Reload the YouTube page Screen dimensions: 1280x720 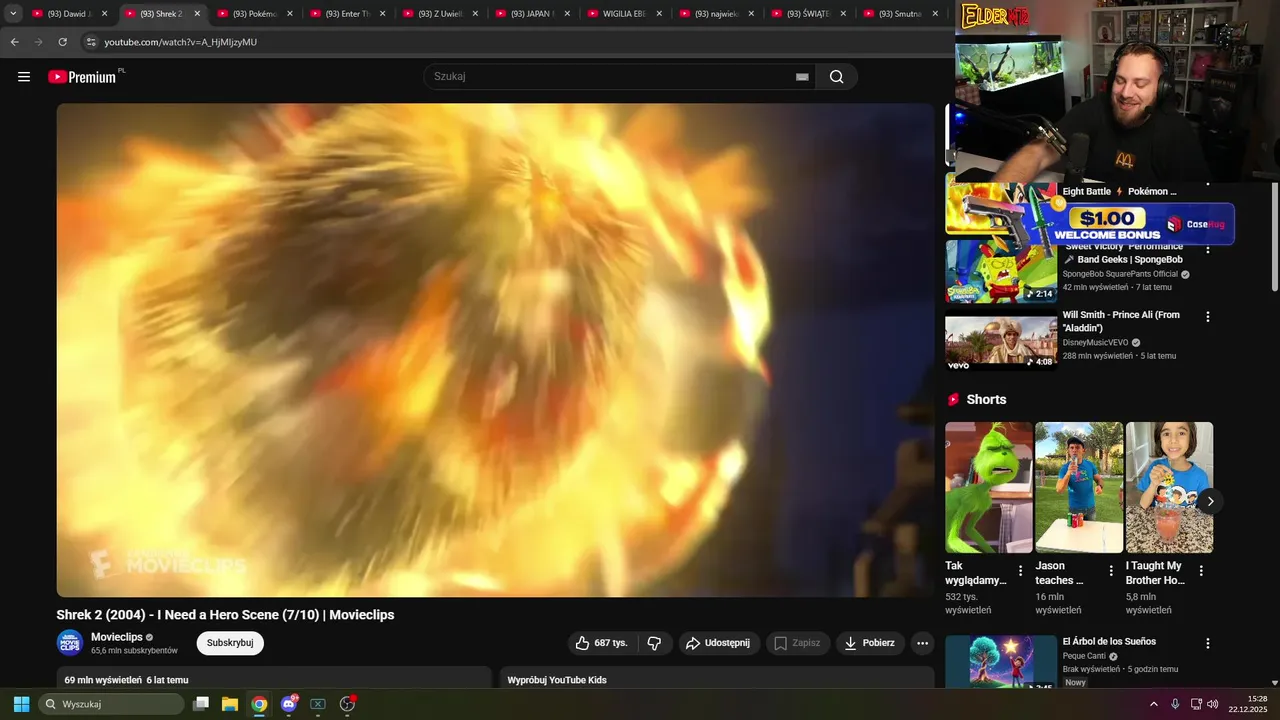click(63, 42)
